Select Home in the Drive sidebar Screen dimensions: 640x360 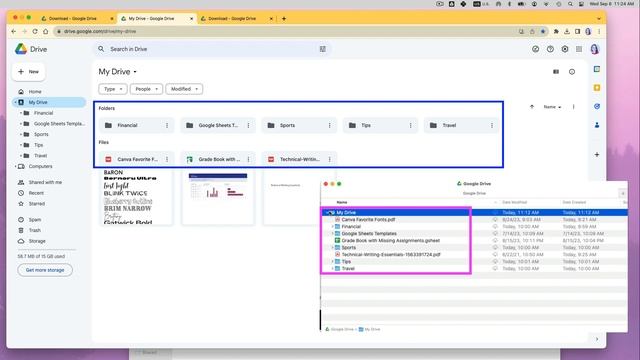[x=49, y=92]
